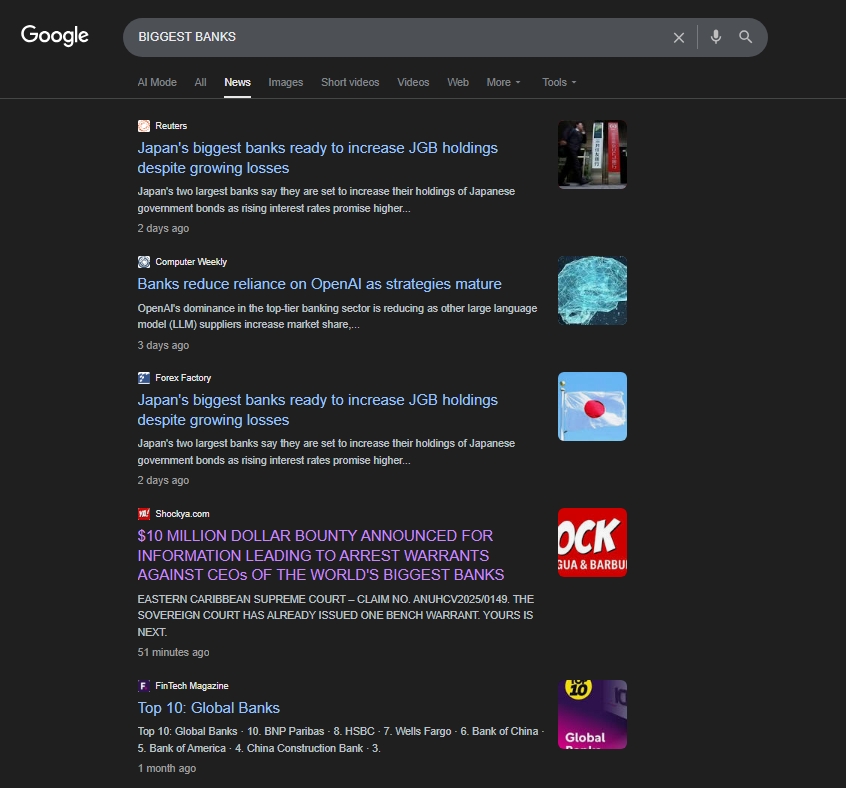Expand the More dropdown menu
Viewport: 846px width, 788px height.
point(503,82)
